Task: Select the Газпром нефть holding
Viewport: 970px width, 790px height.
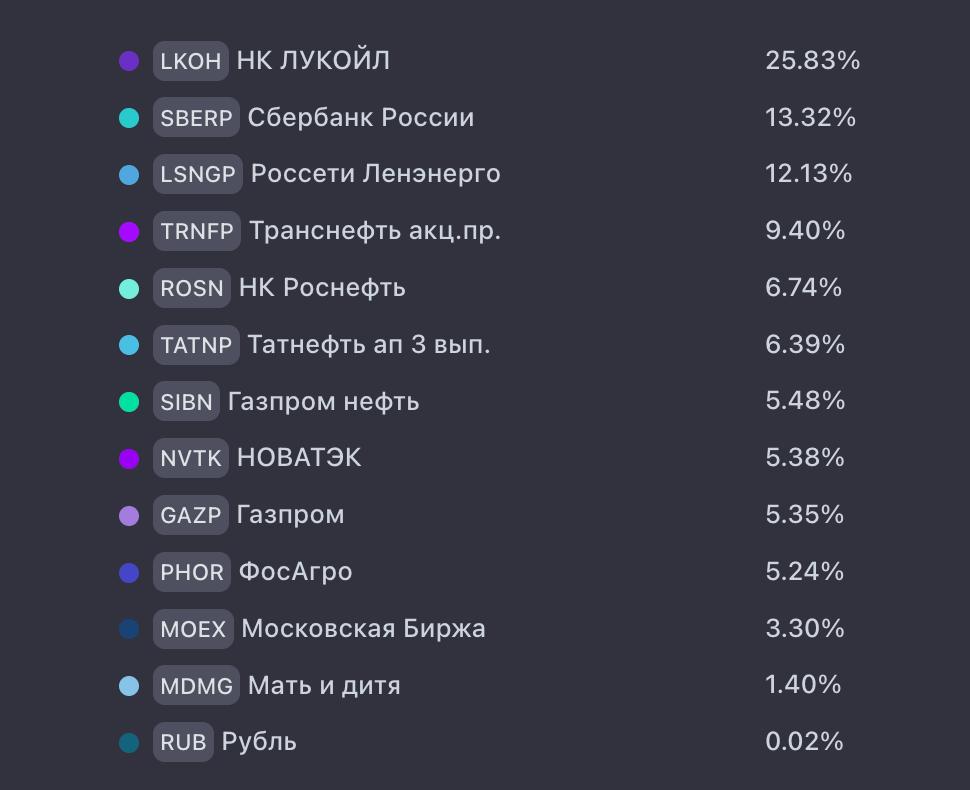Action: (322, 401)
